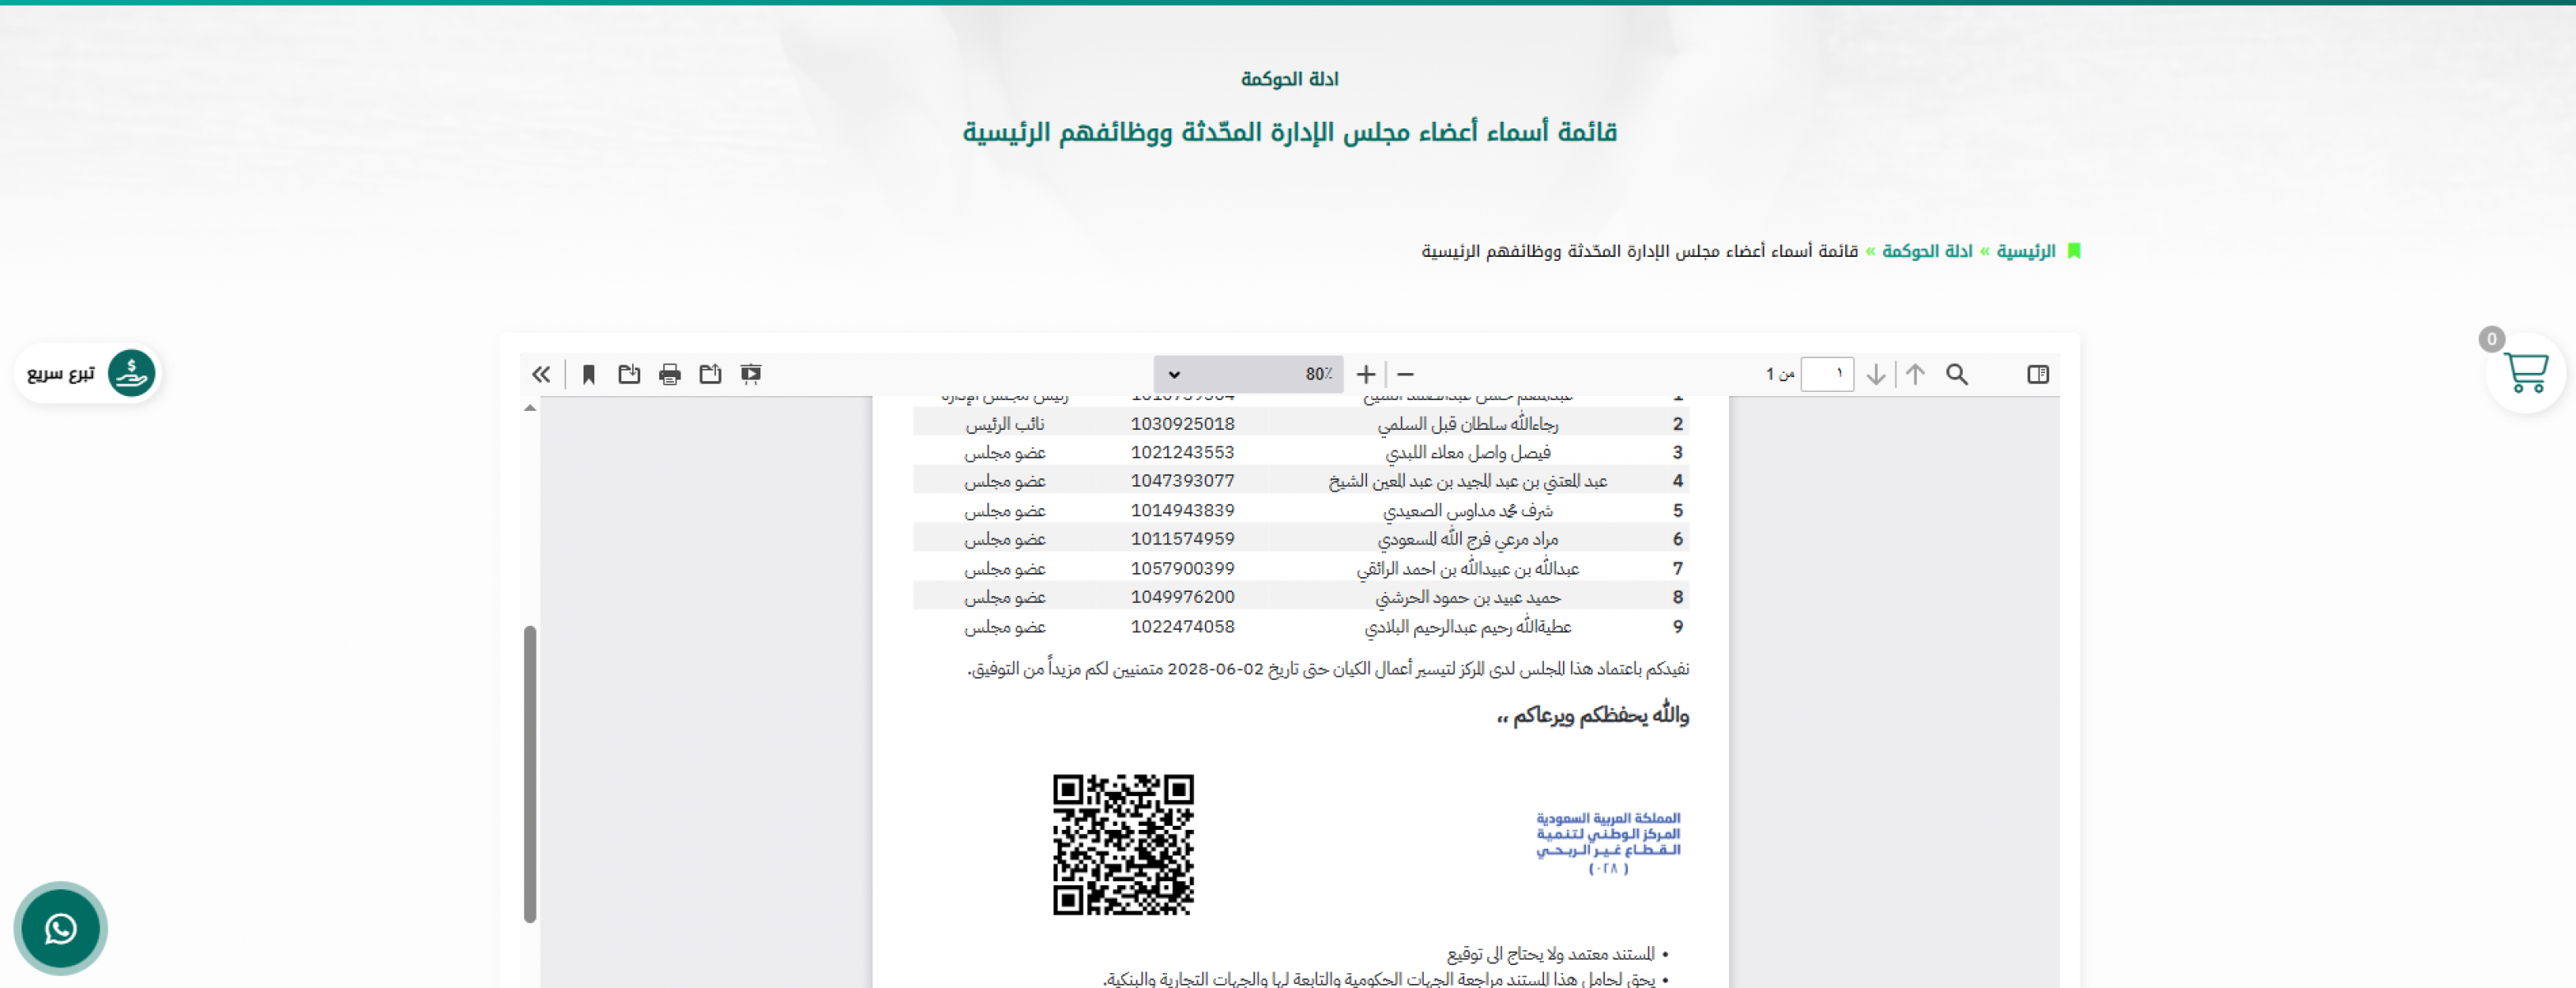Open the find-in-document search tool

point(1957,374)
